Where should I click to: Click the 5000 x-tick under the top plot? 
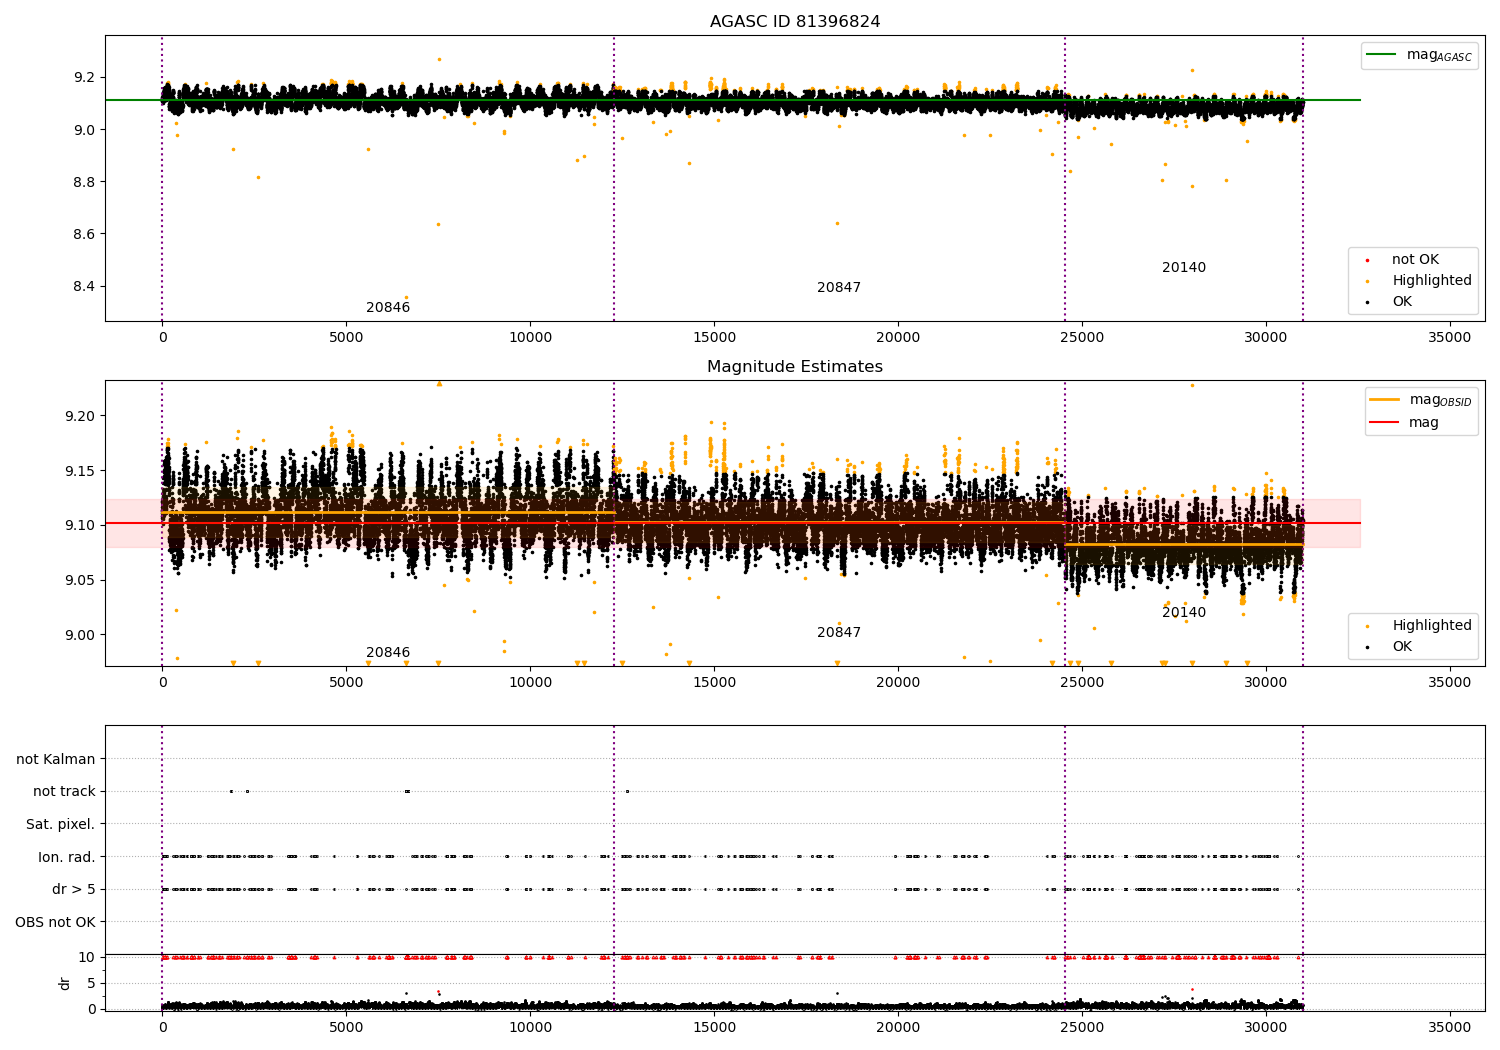click(346, 337)
